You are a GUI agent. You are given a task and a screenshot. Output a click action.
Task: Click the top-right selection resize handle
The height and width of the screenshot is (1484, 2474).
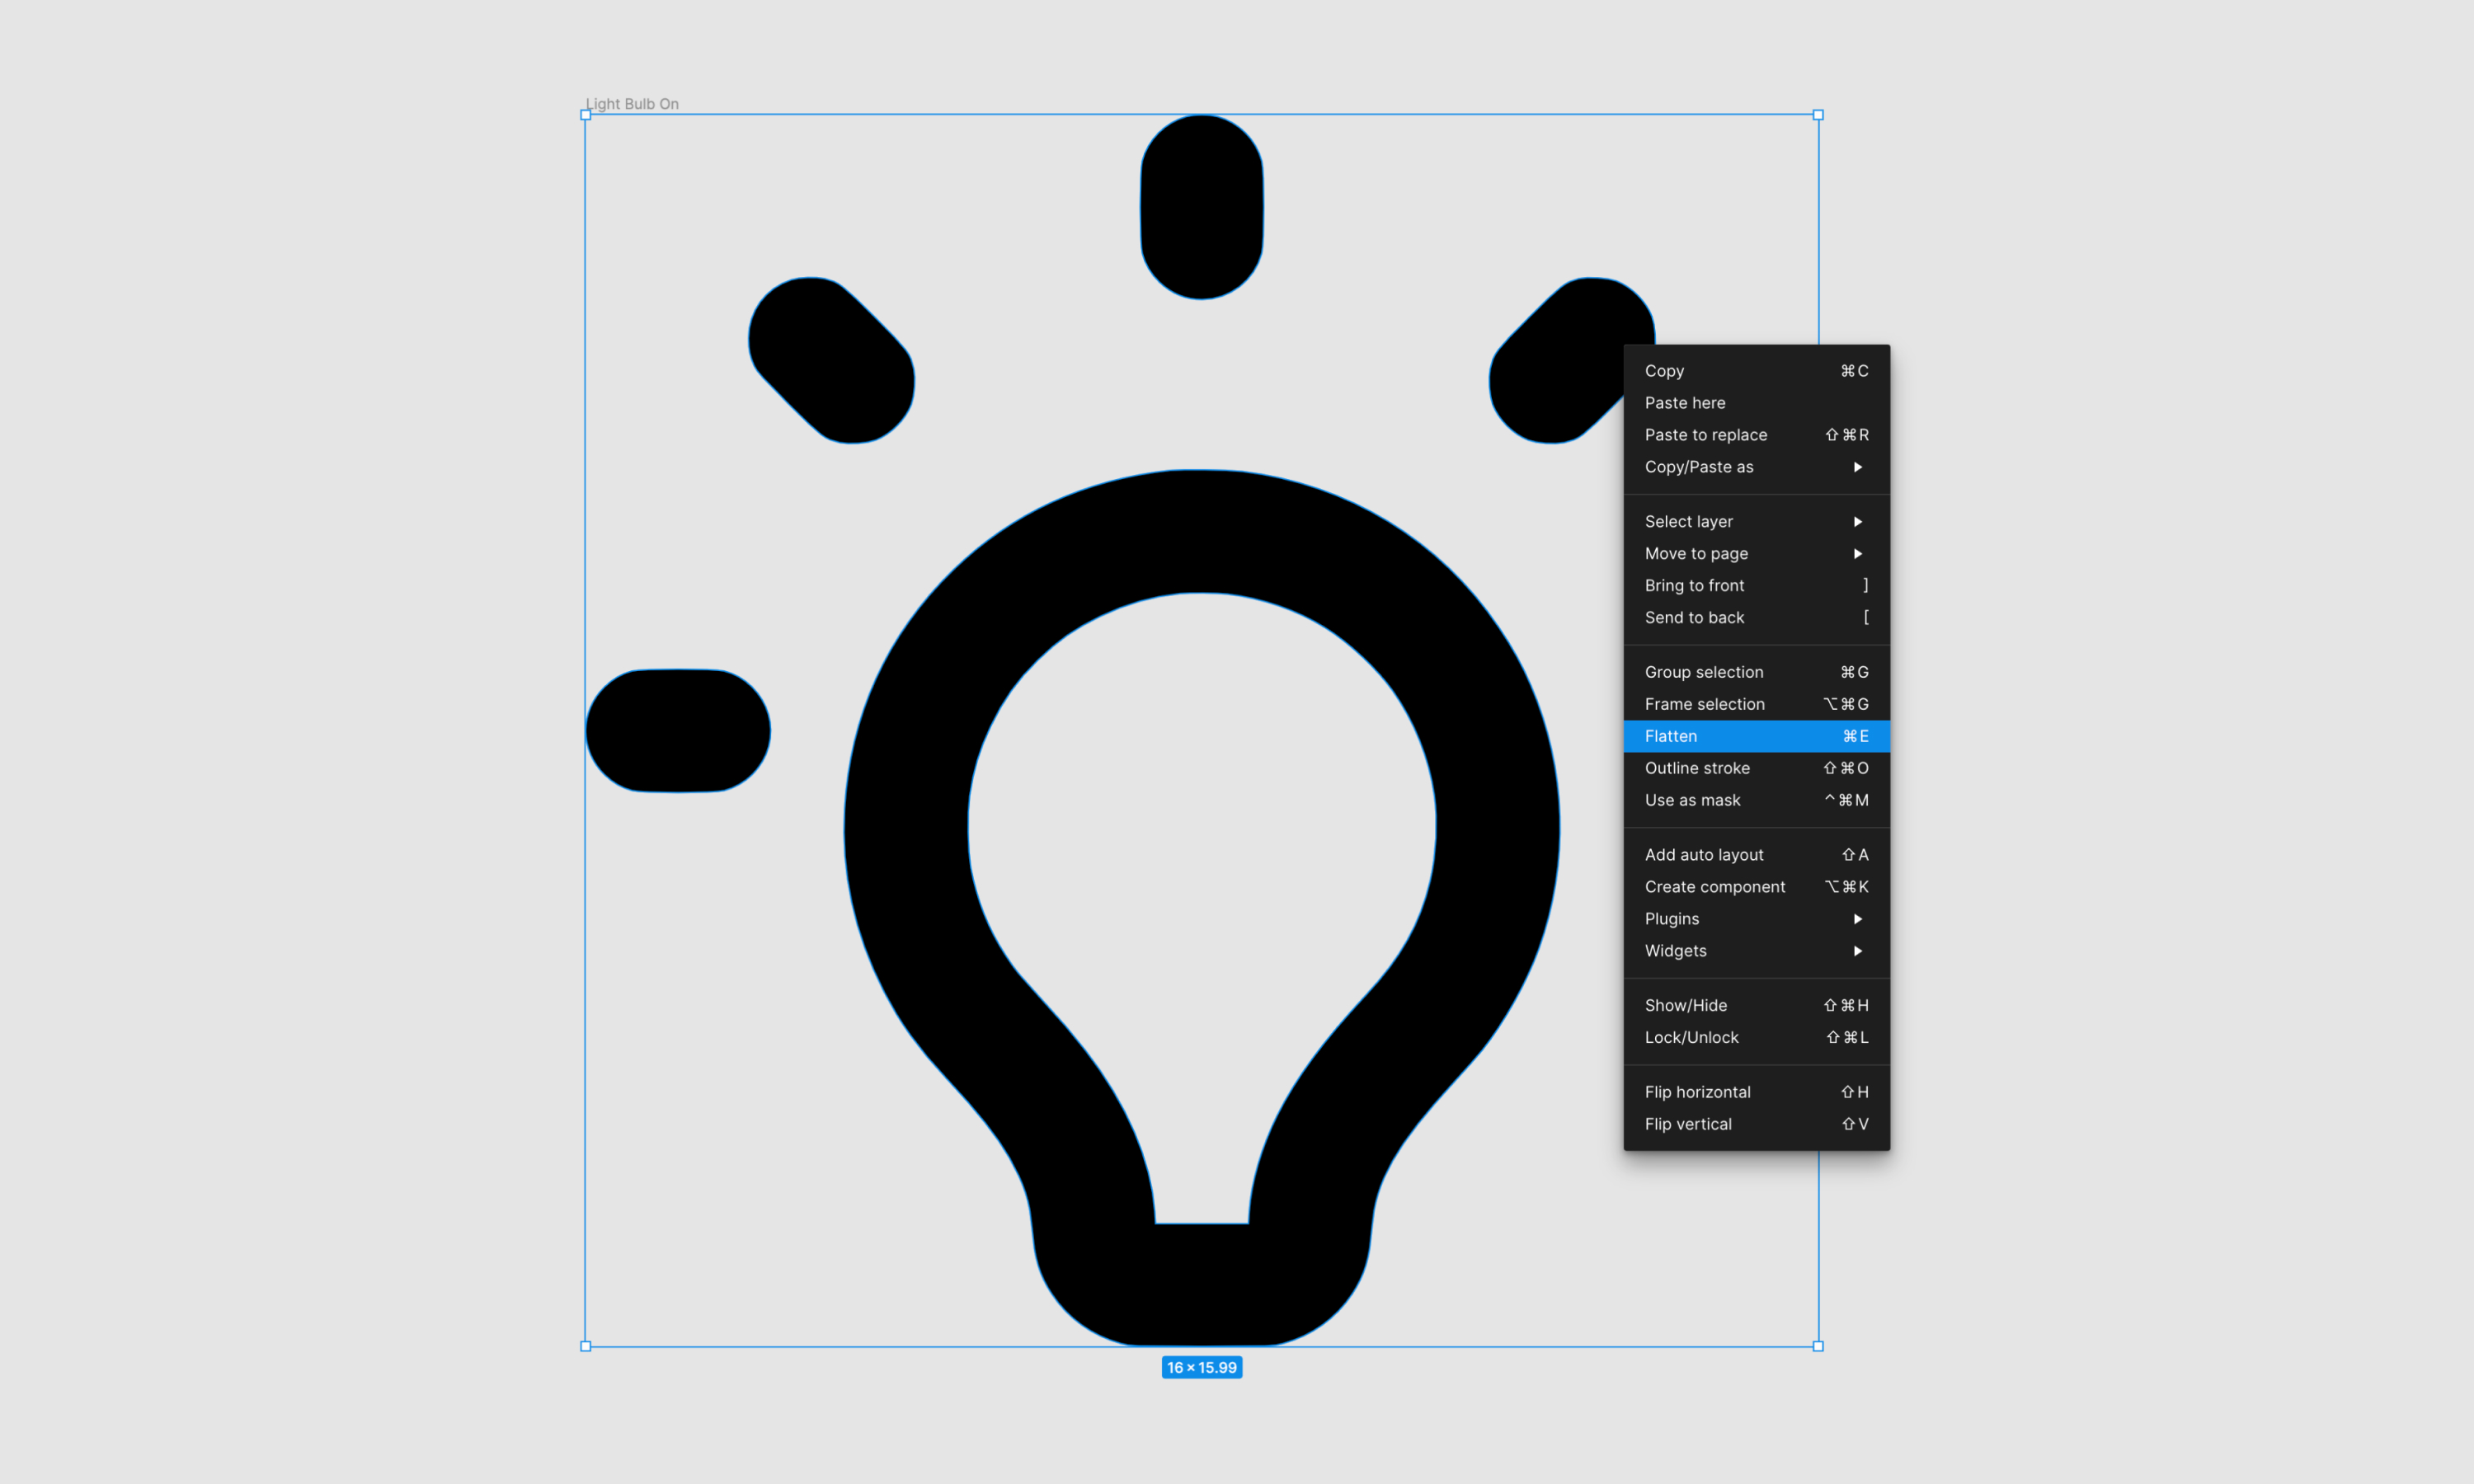1818,115
